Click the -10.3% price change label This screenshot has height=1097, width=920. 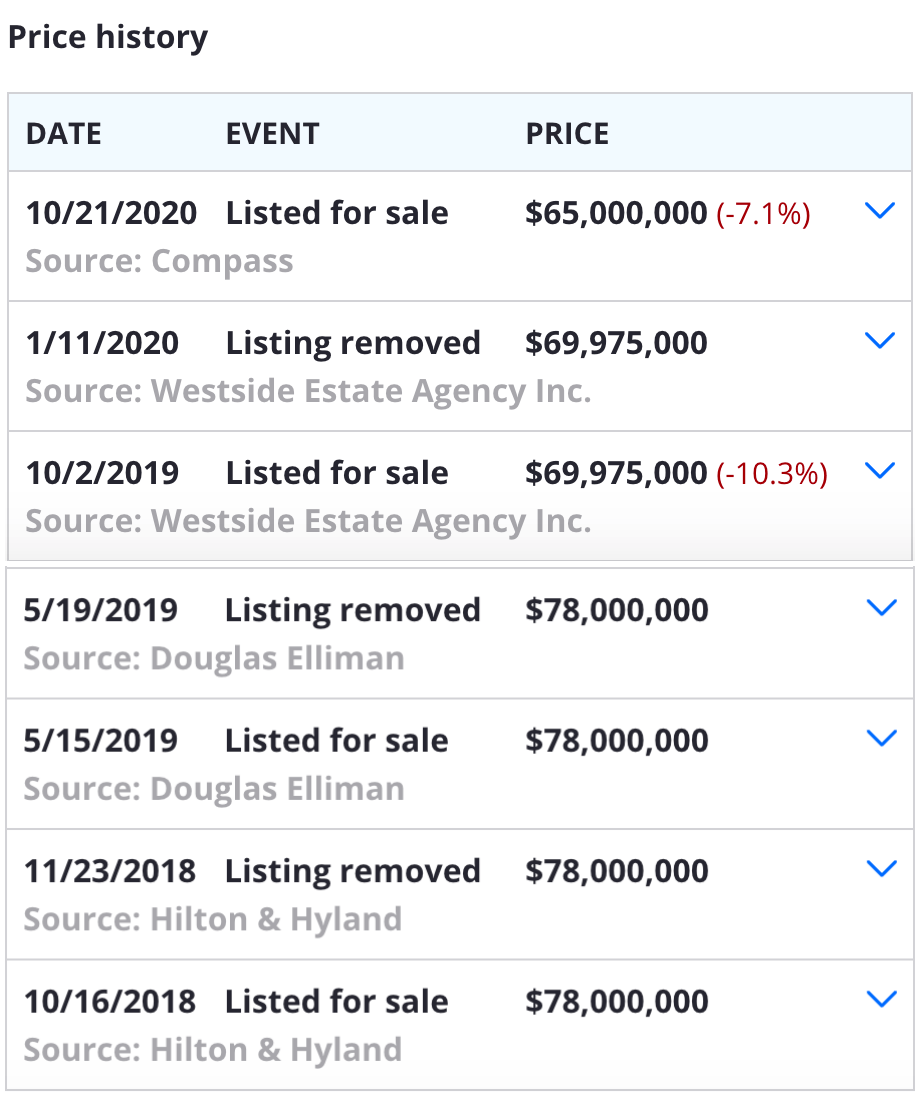(772, 474)
